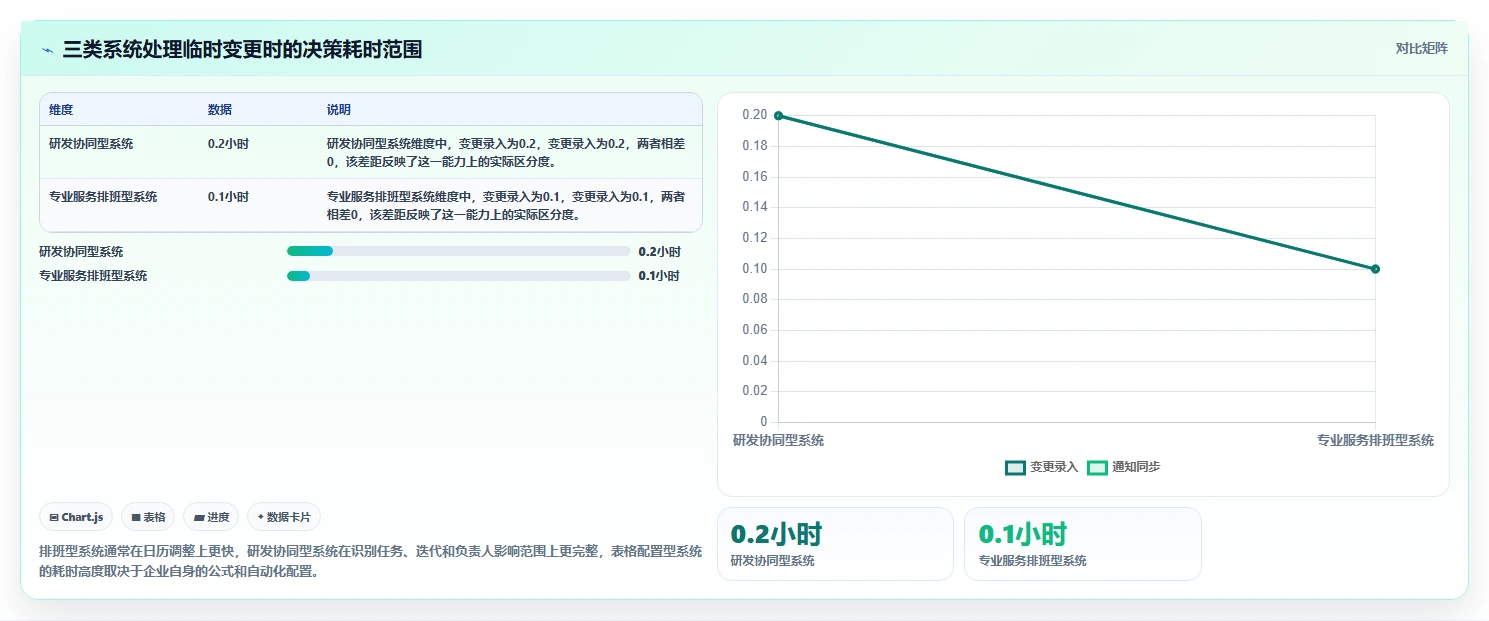Click the chart data point at 0.20

coord(778,116)
